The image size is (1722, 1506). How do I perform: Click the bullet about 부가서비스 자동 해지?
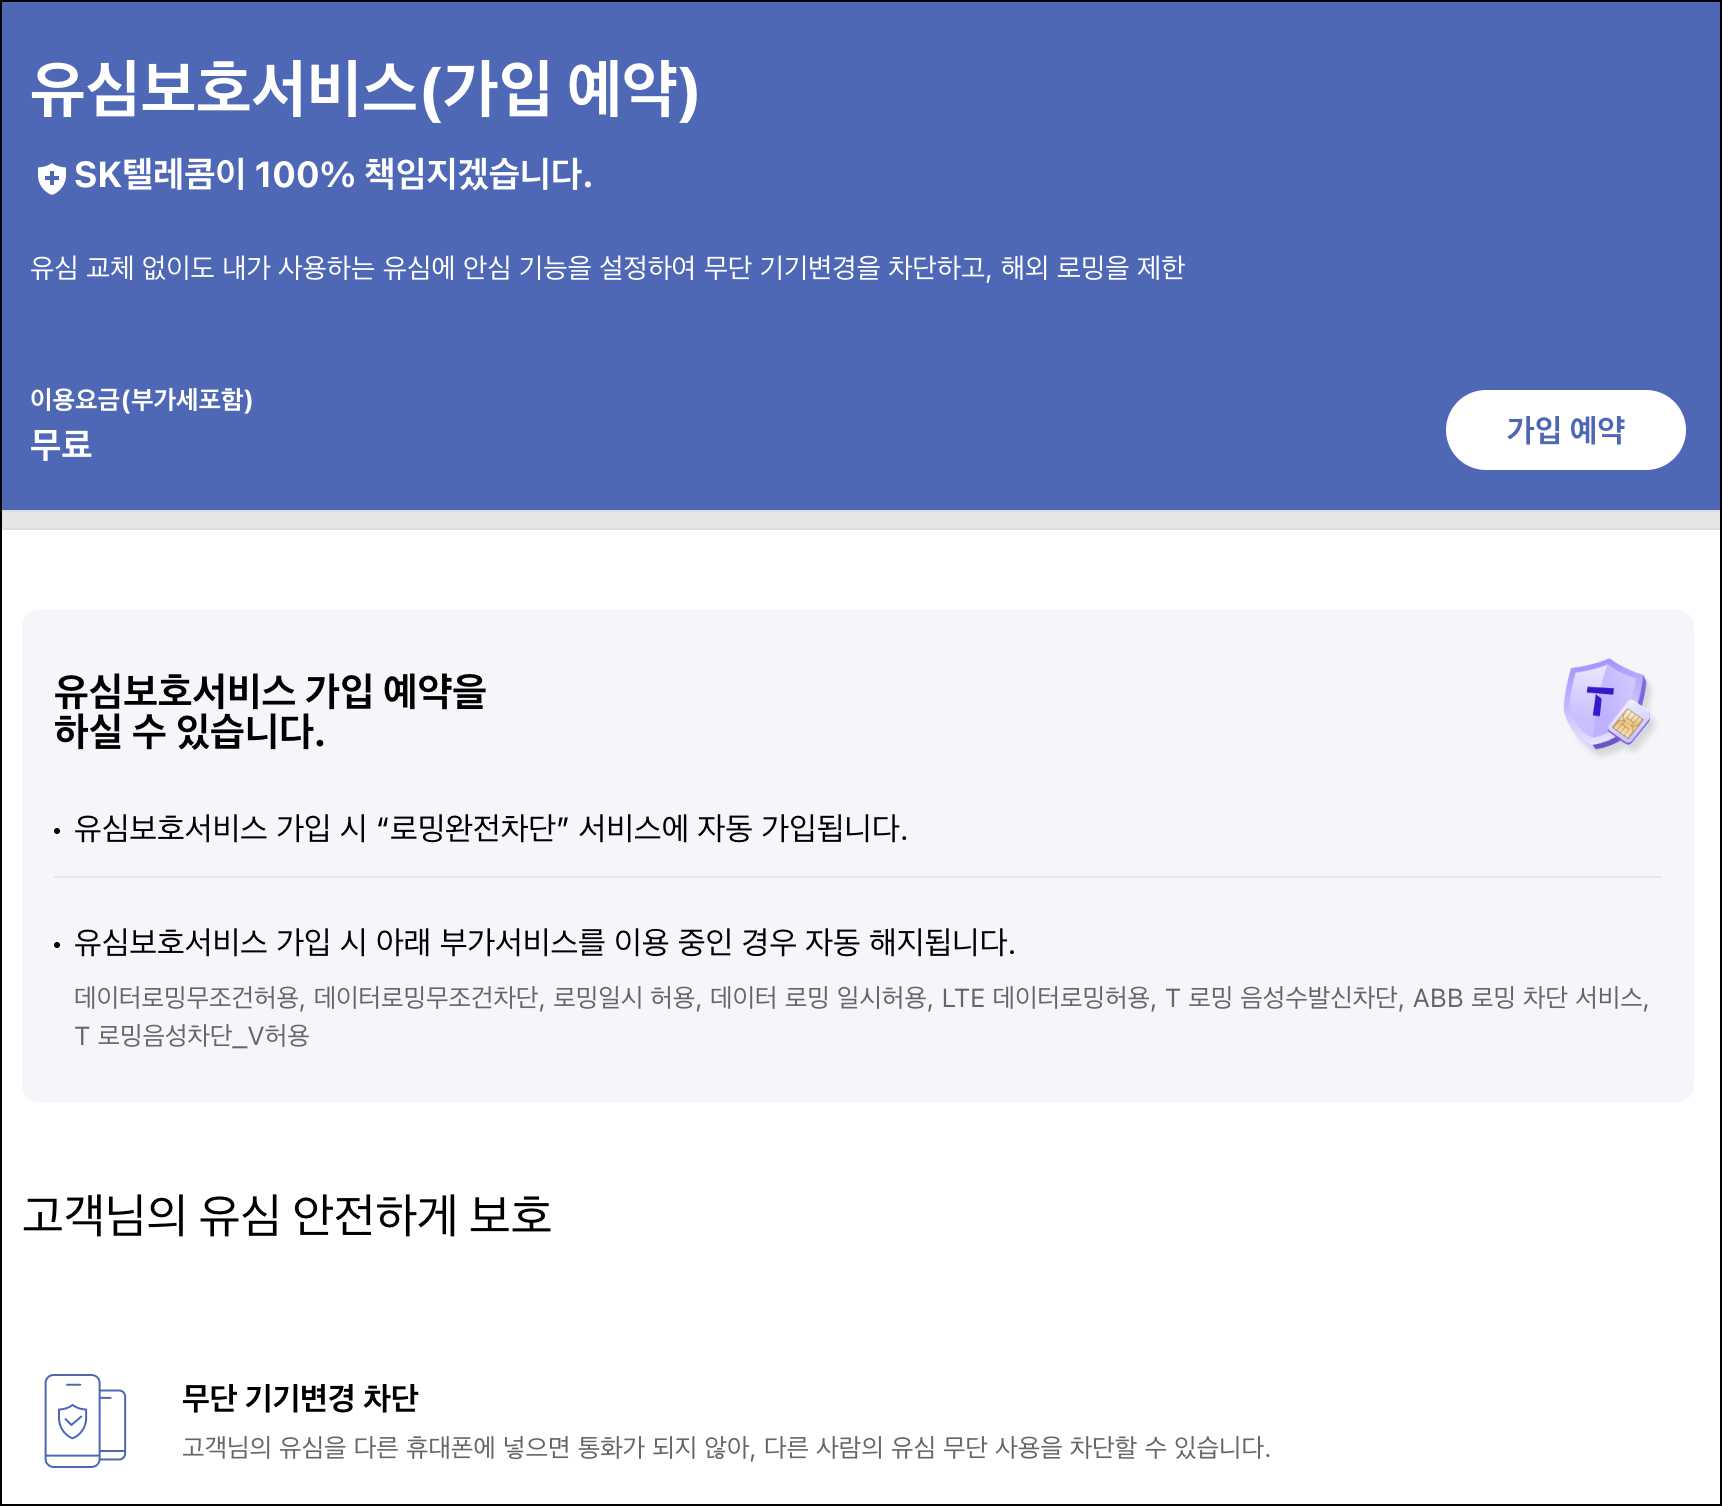tap(544, 941)
